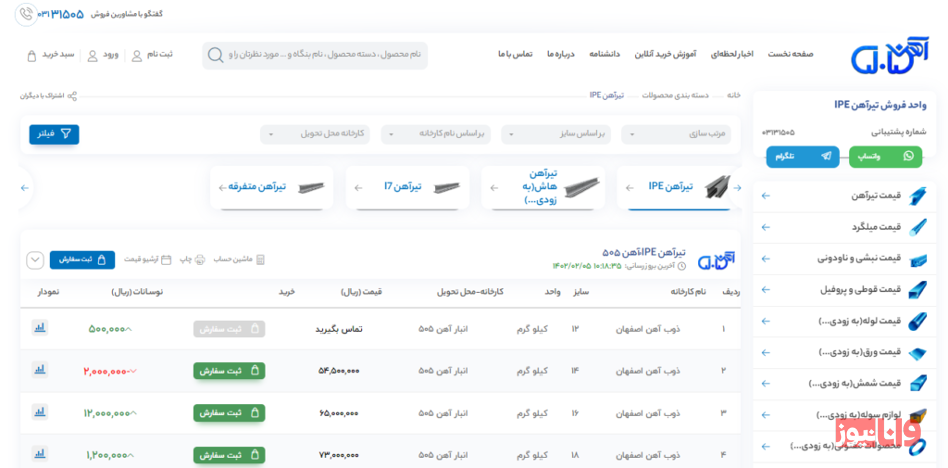Open آموزش خرید آنلاین menu item

tap(665, 54)
